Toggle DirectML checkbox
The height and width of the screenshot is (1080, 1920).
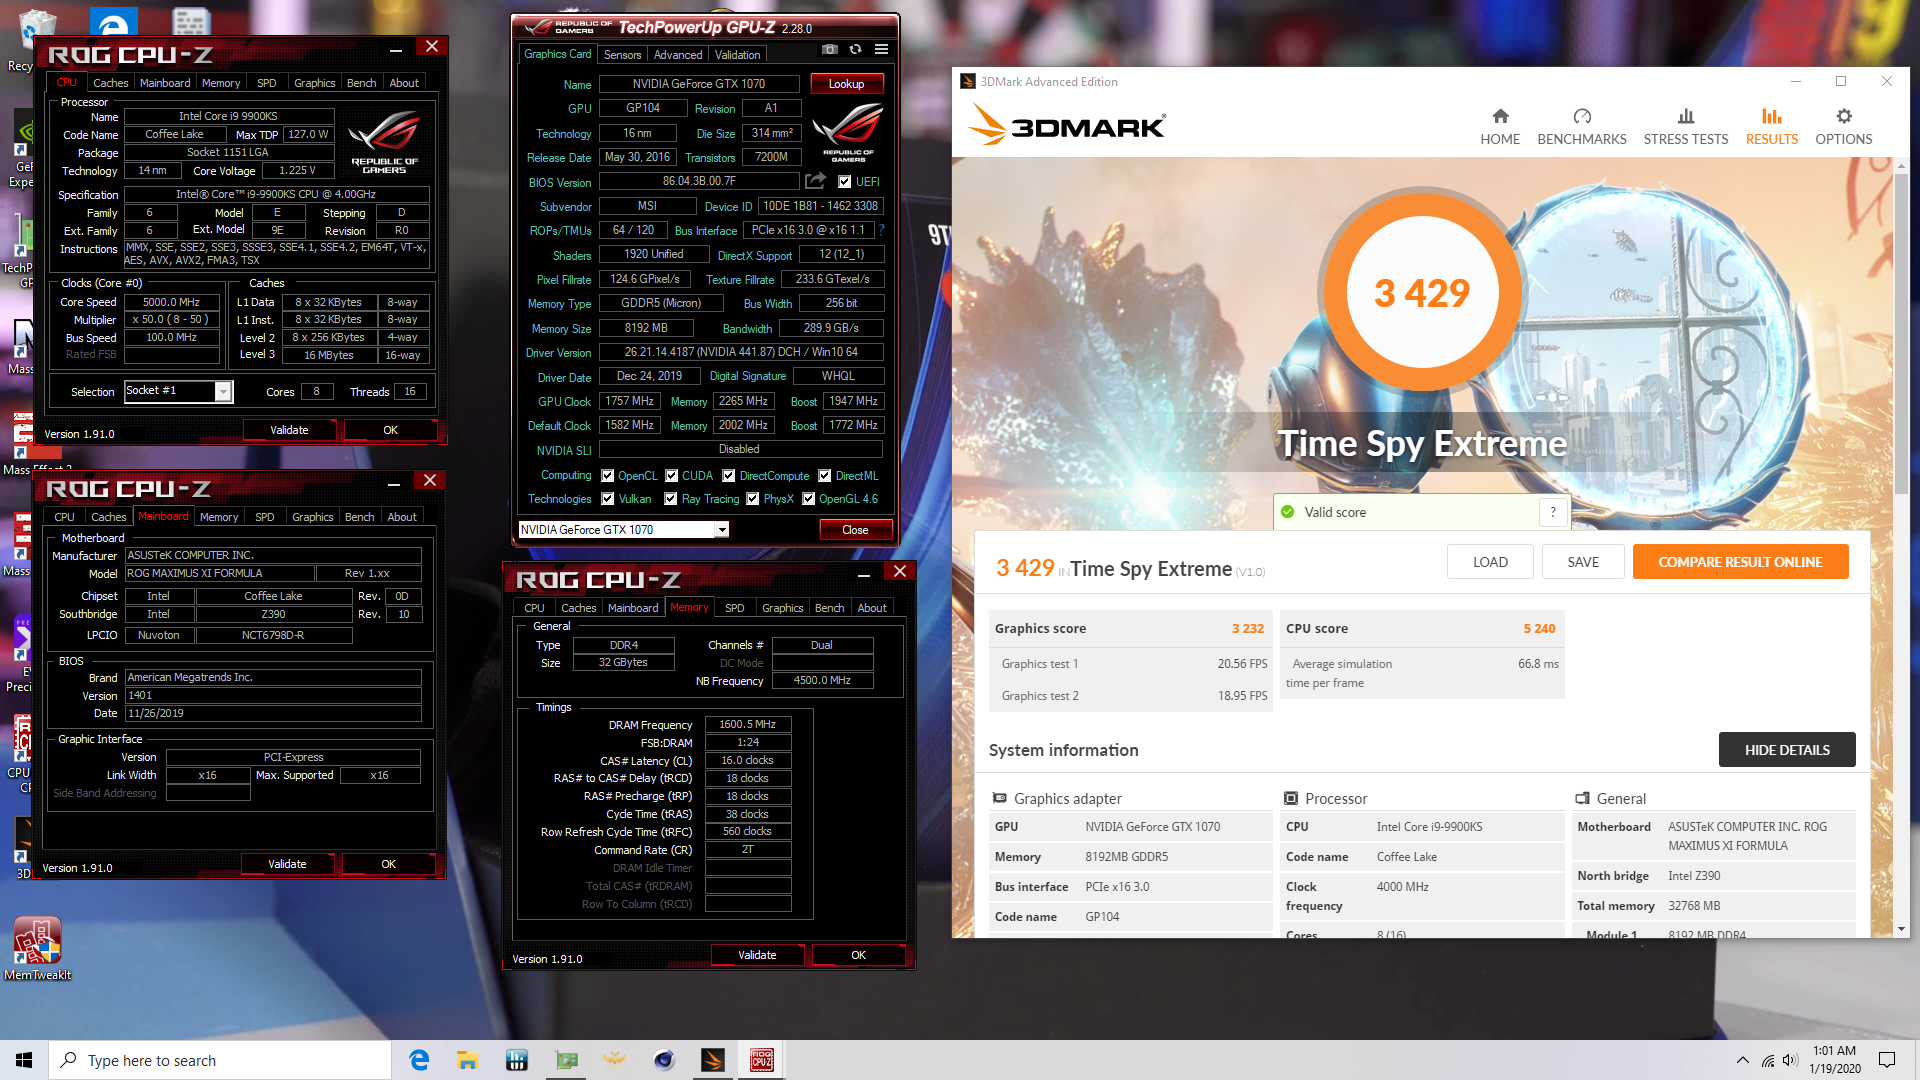click(x=825, y=476)
